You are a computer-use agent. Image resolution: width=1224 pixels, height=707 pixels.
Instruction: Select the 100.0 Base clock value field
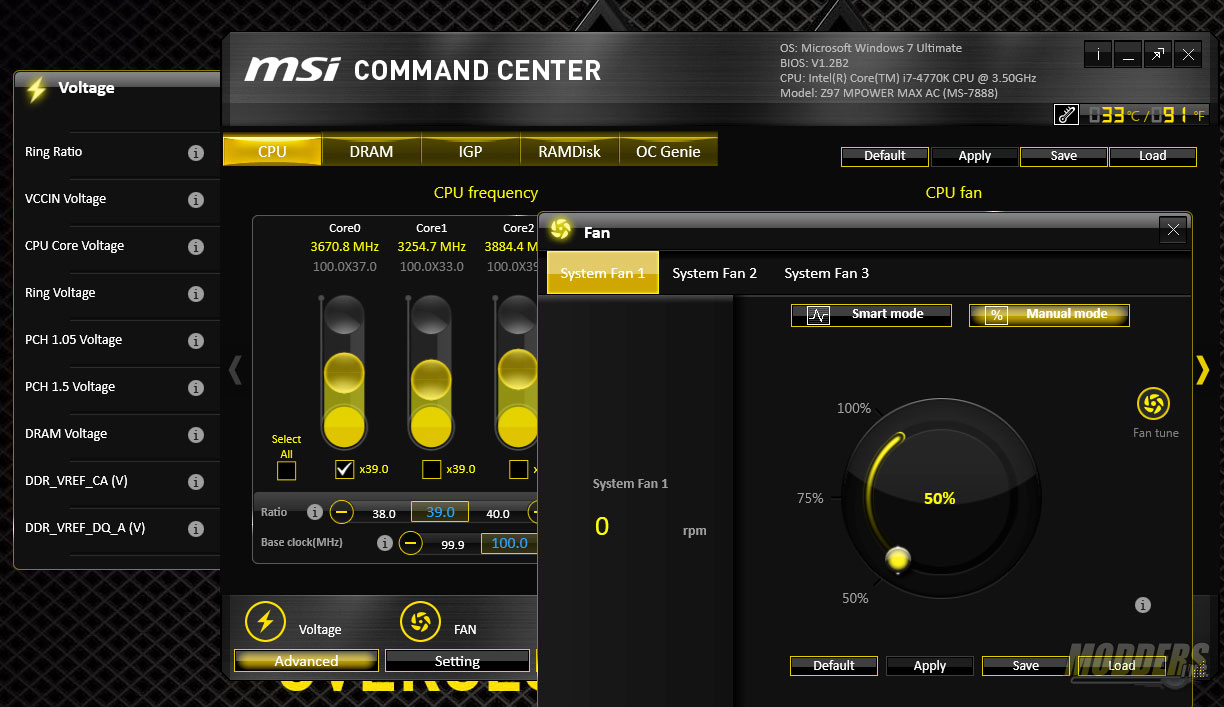pos(509,543)
